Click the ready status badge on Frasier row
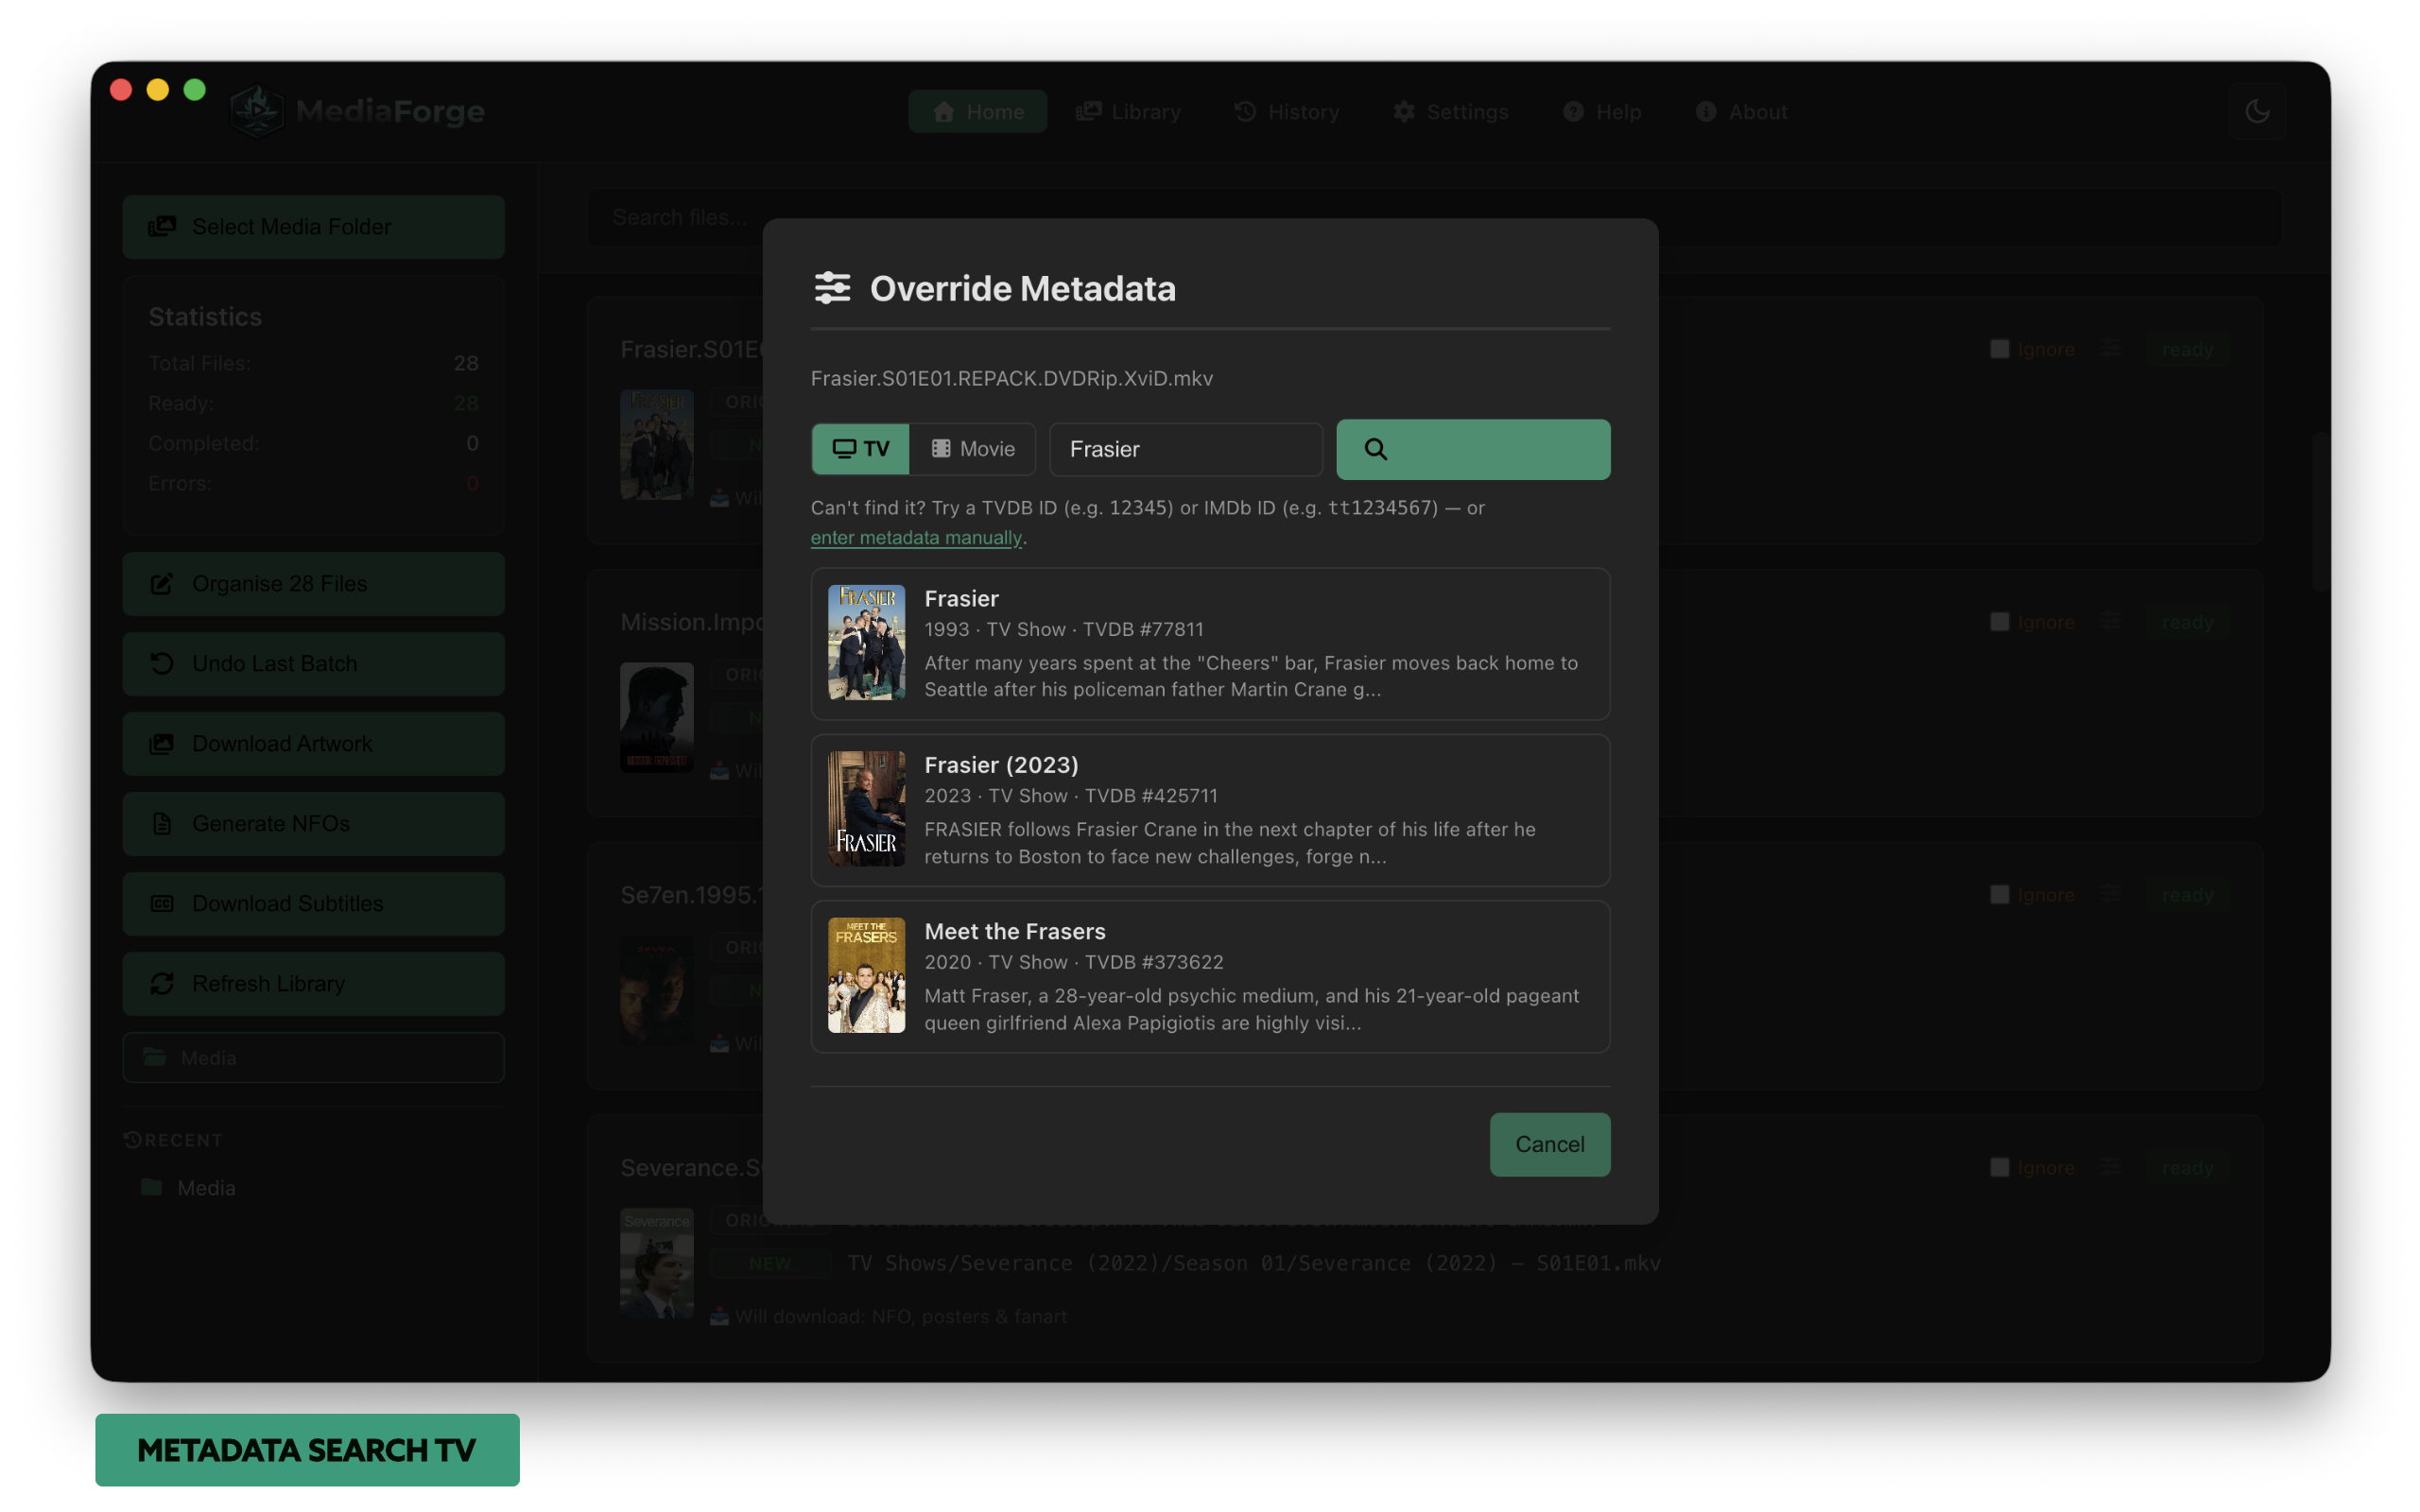 coord(2187,349)
